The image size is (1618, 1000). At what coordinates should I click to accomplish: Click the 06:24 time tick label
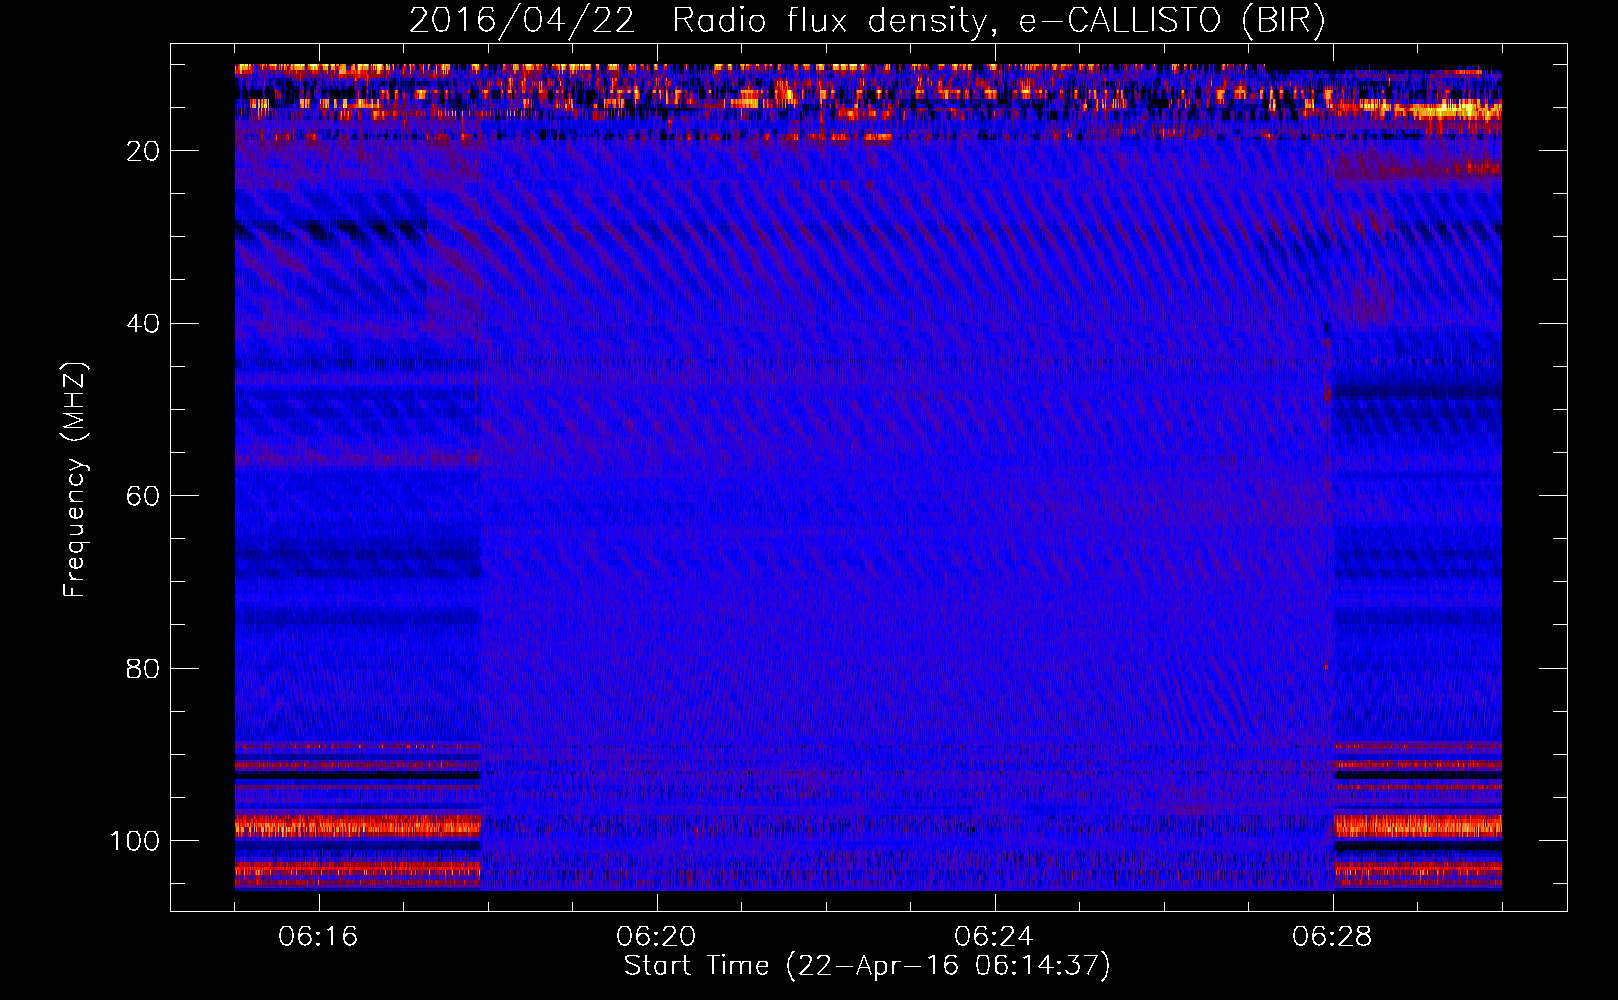pos(994,937)
